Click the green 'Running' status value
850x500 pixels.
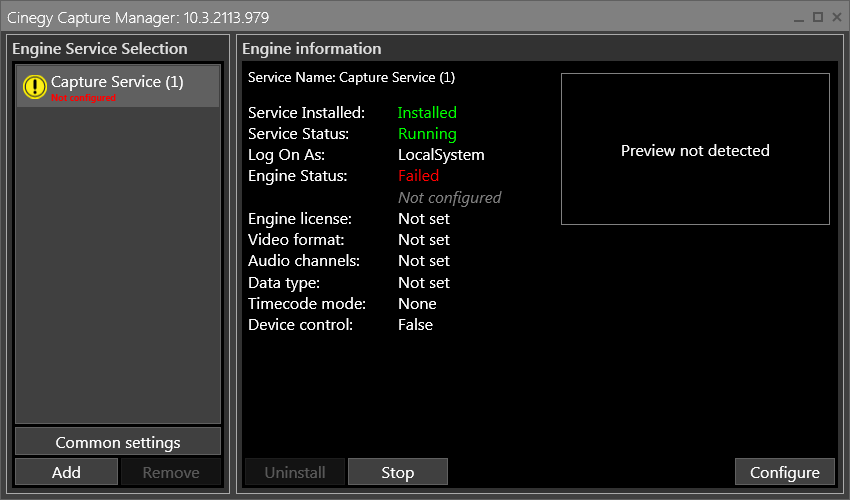[x=427, y=134]
